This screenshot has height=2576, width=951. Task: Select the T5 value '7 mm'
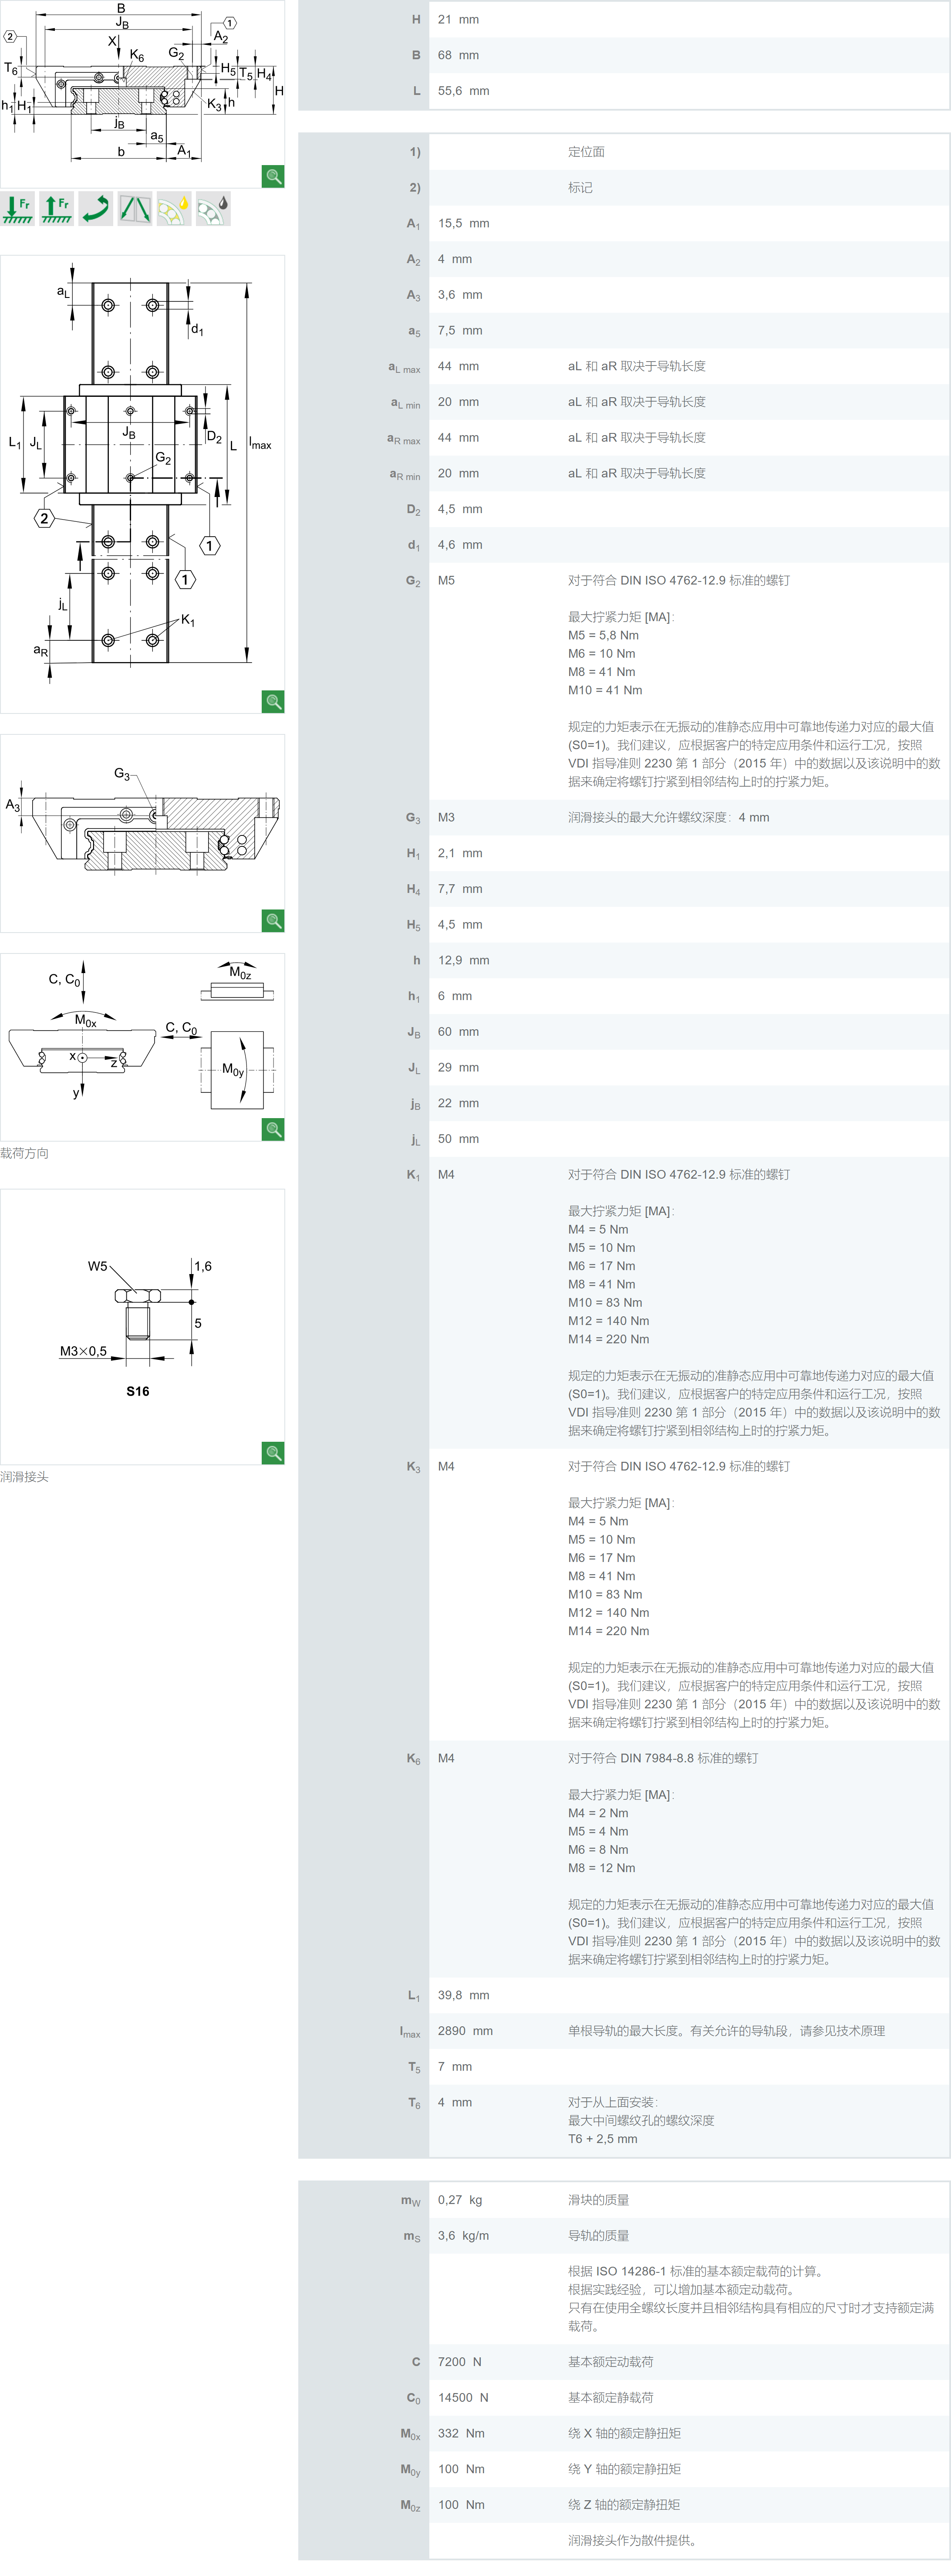click(x=454, y=2067)
